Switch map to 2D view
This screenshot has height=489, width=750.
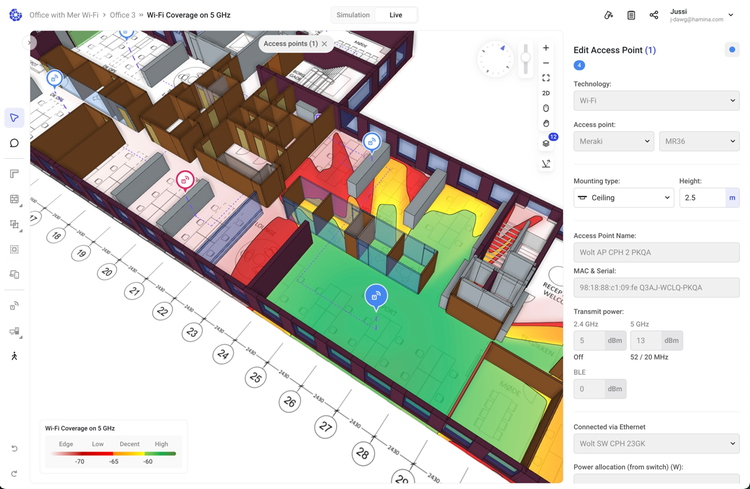tap(546, 92)
